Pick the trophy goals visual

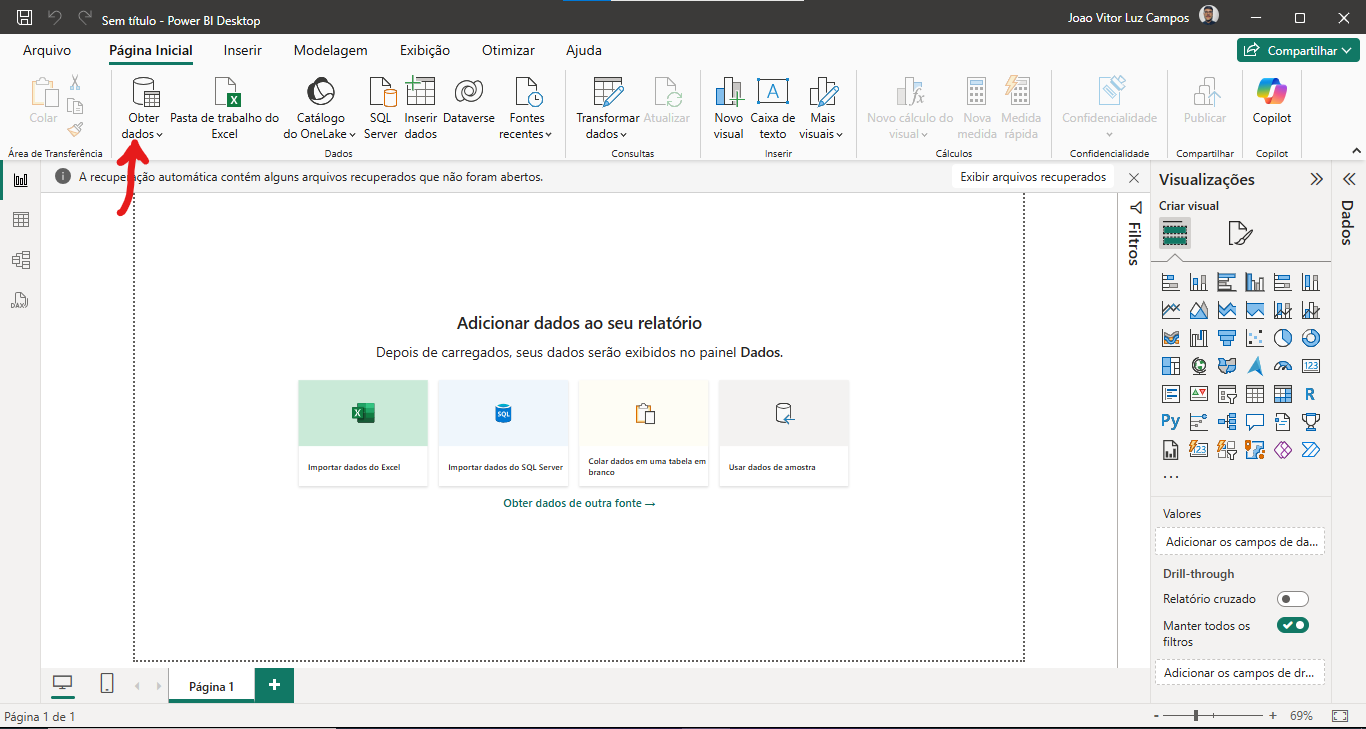[1311, 422]
